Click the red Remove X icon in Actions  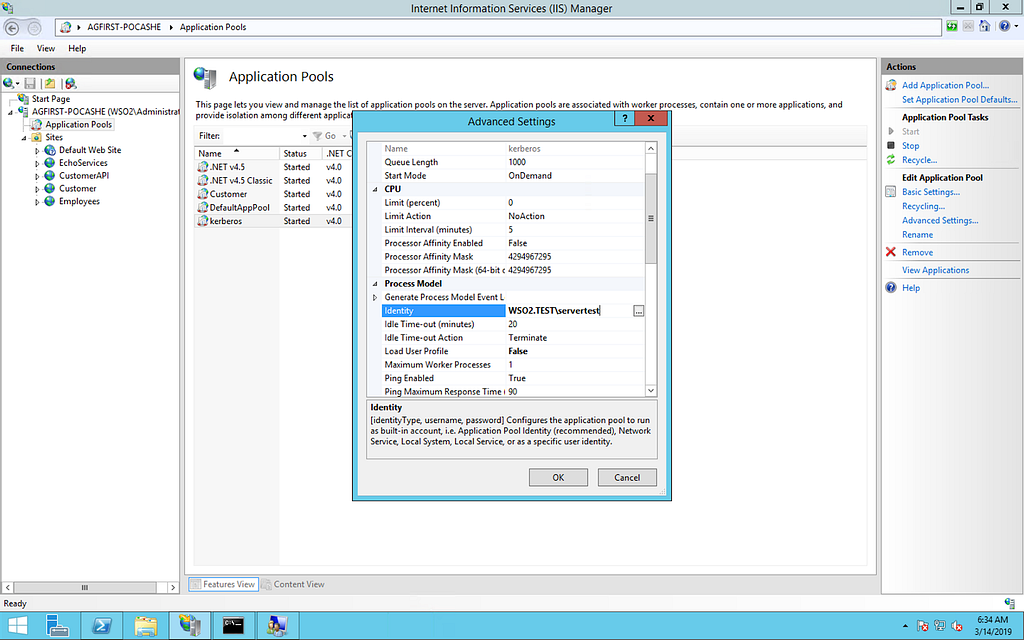point(891,252)
